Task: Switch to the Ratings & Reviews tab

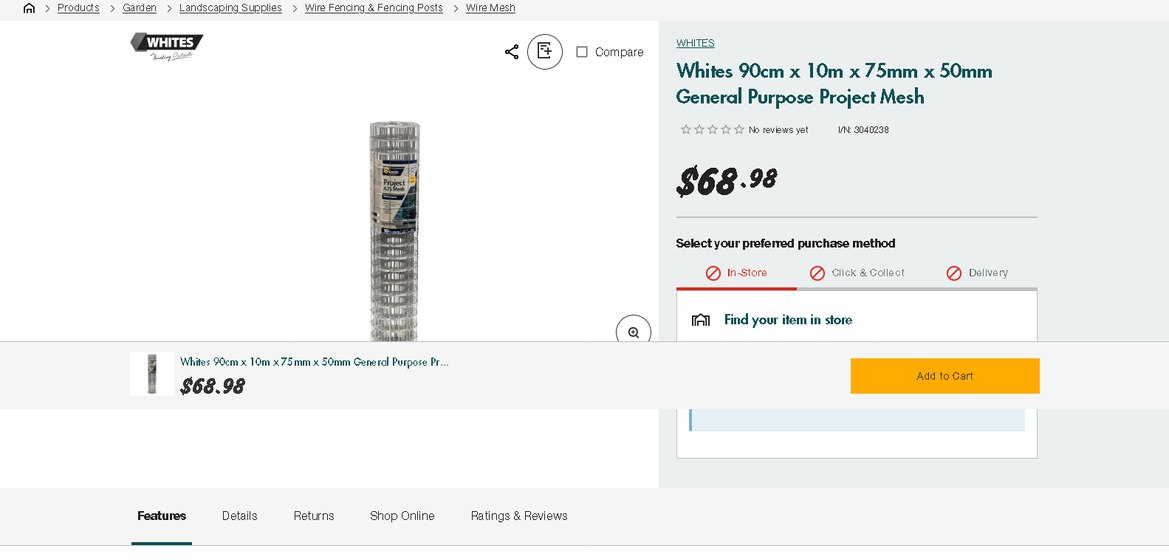Action: 519,516
